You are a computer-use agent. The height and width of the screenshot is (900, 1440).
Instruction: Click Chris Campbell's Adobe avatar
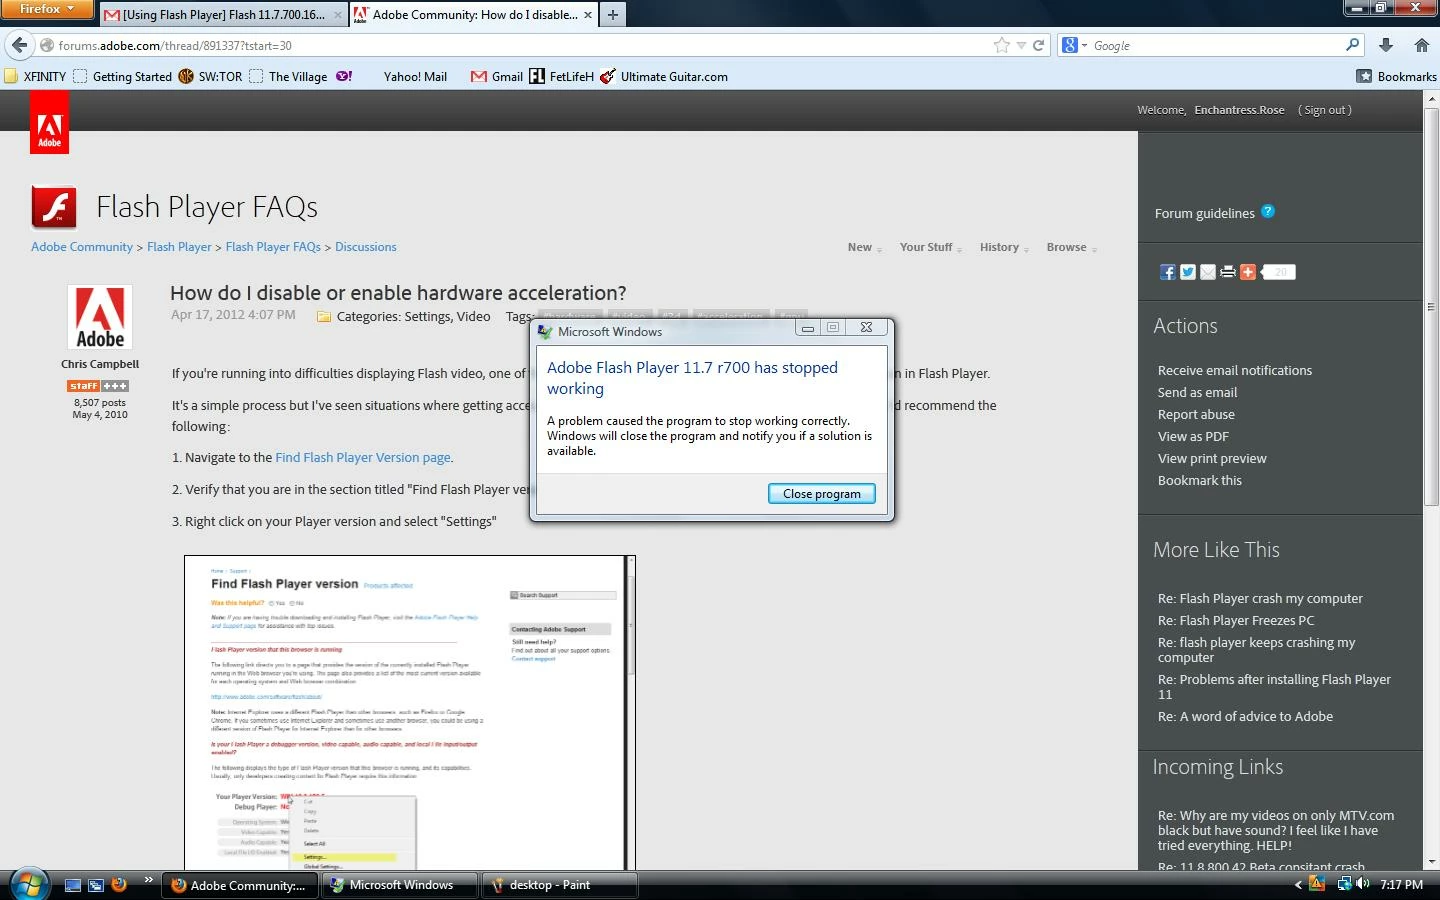(100, 317)
